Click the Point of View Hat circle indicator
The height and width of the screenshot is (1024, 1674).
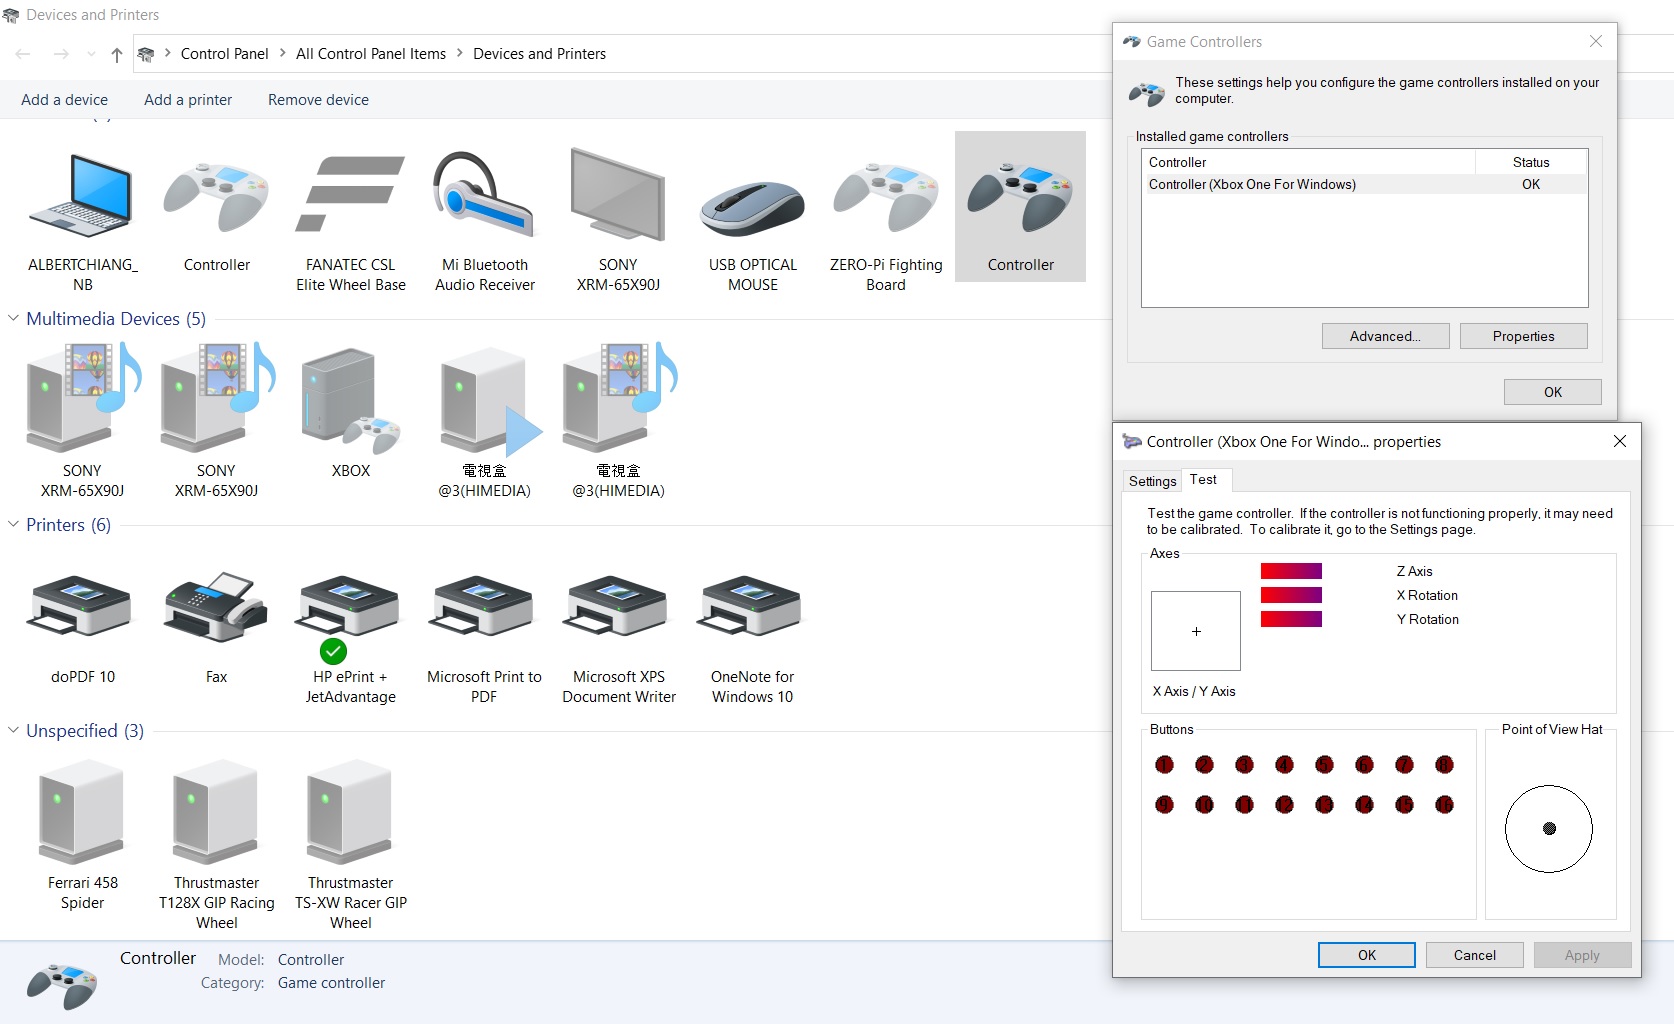(x=1549, y=828)
